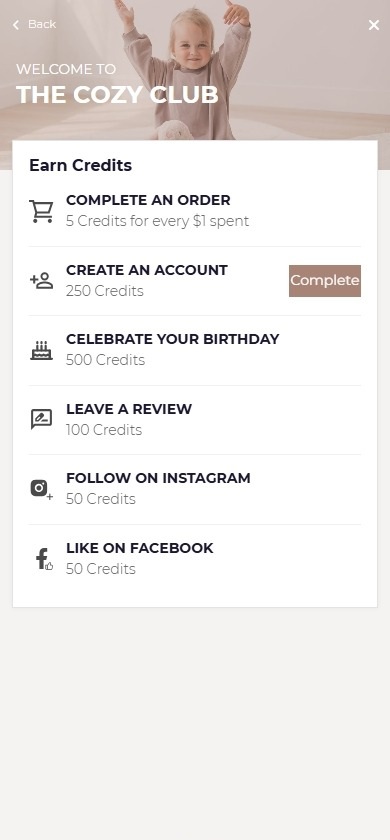This screenshot has width=390, height=840.
Task: Choose Follow on Instagram reward
Action: 195,489
